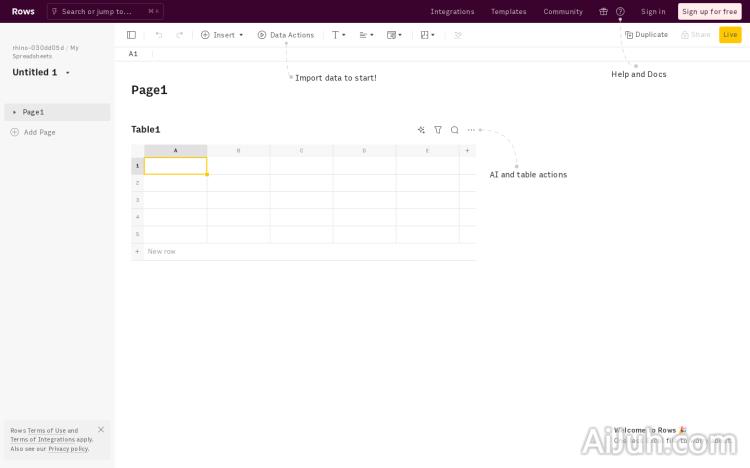Expand the Untitled 1 spreadsheet menu
The image size is (750, 468).
click(68, 73)
